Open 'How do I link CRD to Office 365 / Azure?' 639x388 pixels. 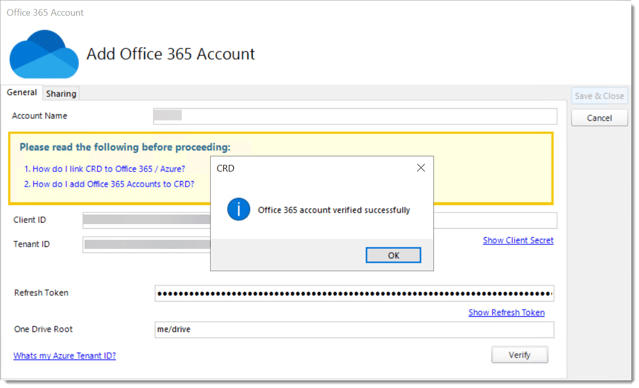tap(105, 169)
